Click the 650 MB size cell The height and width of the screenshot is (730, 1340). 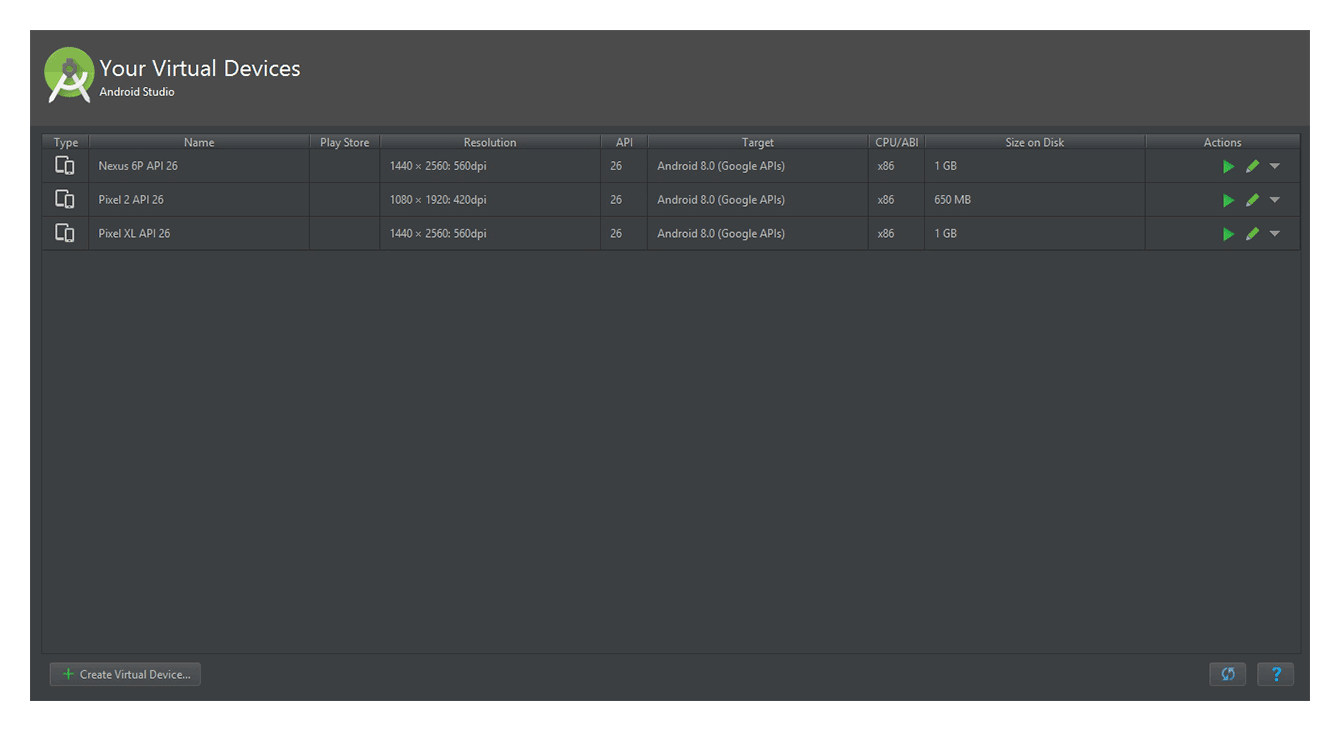click(x=1035, y=200)
